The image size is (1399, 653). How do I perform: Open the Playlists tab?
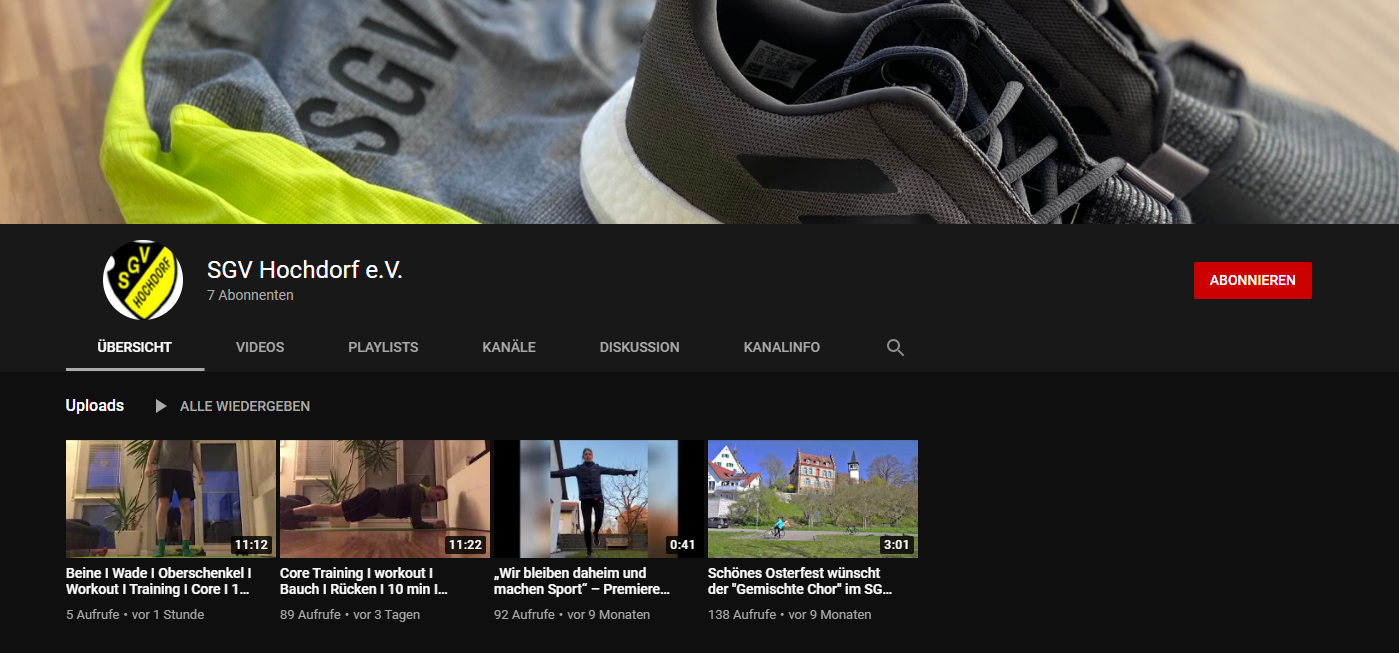[383, 348]
